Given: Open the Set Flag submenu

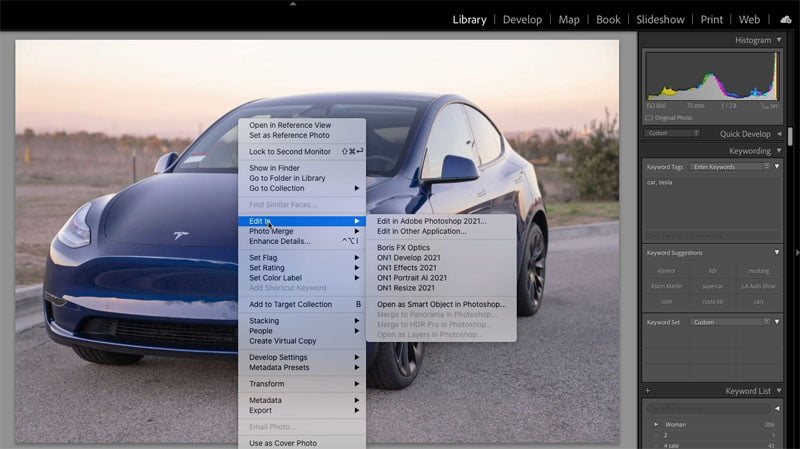Looking at the screenshot, I should (x=302, y=258).
